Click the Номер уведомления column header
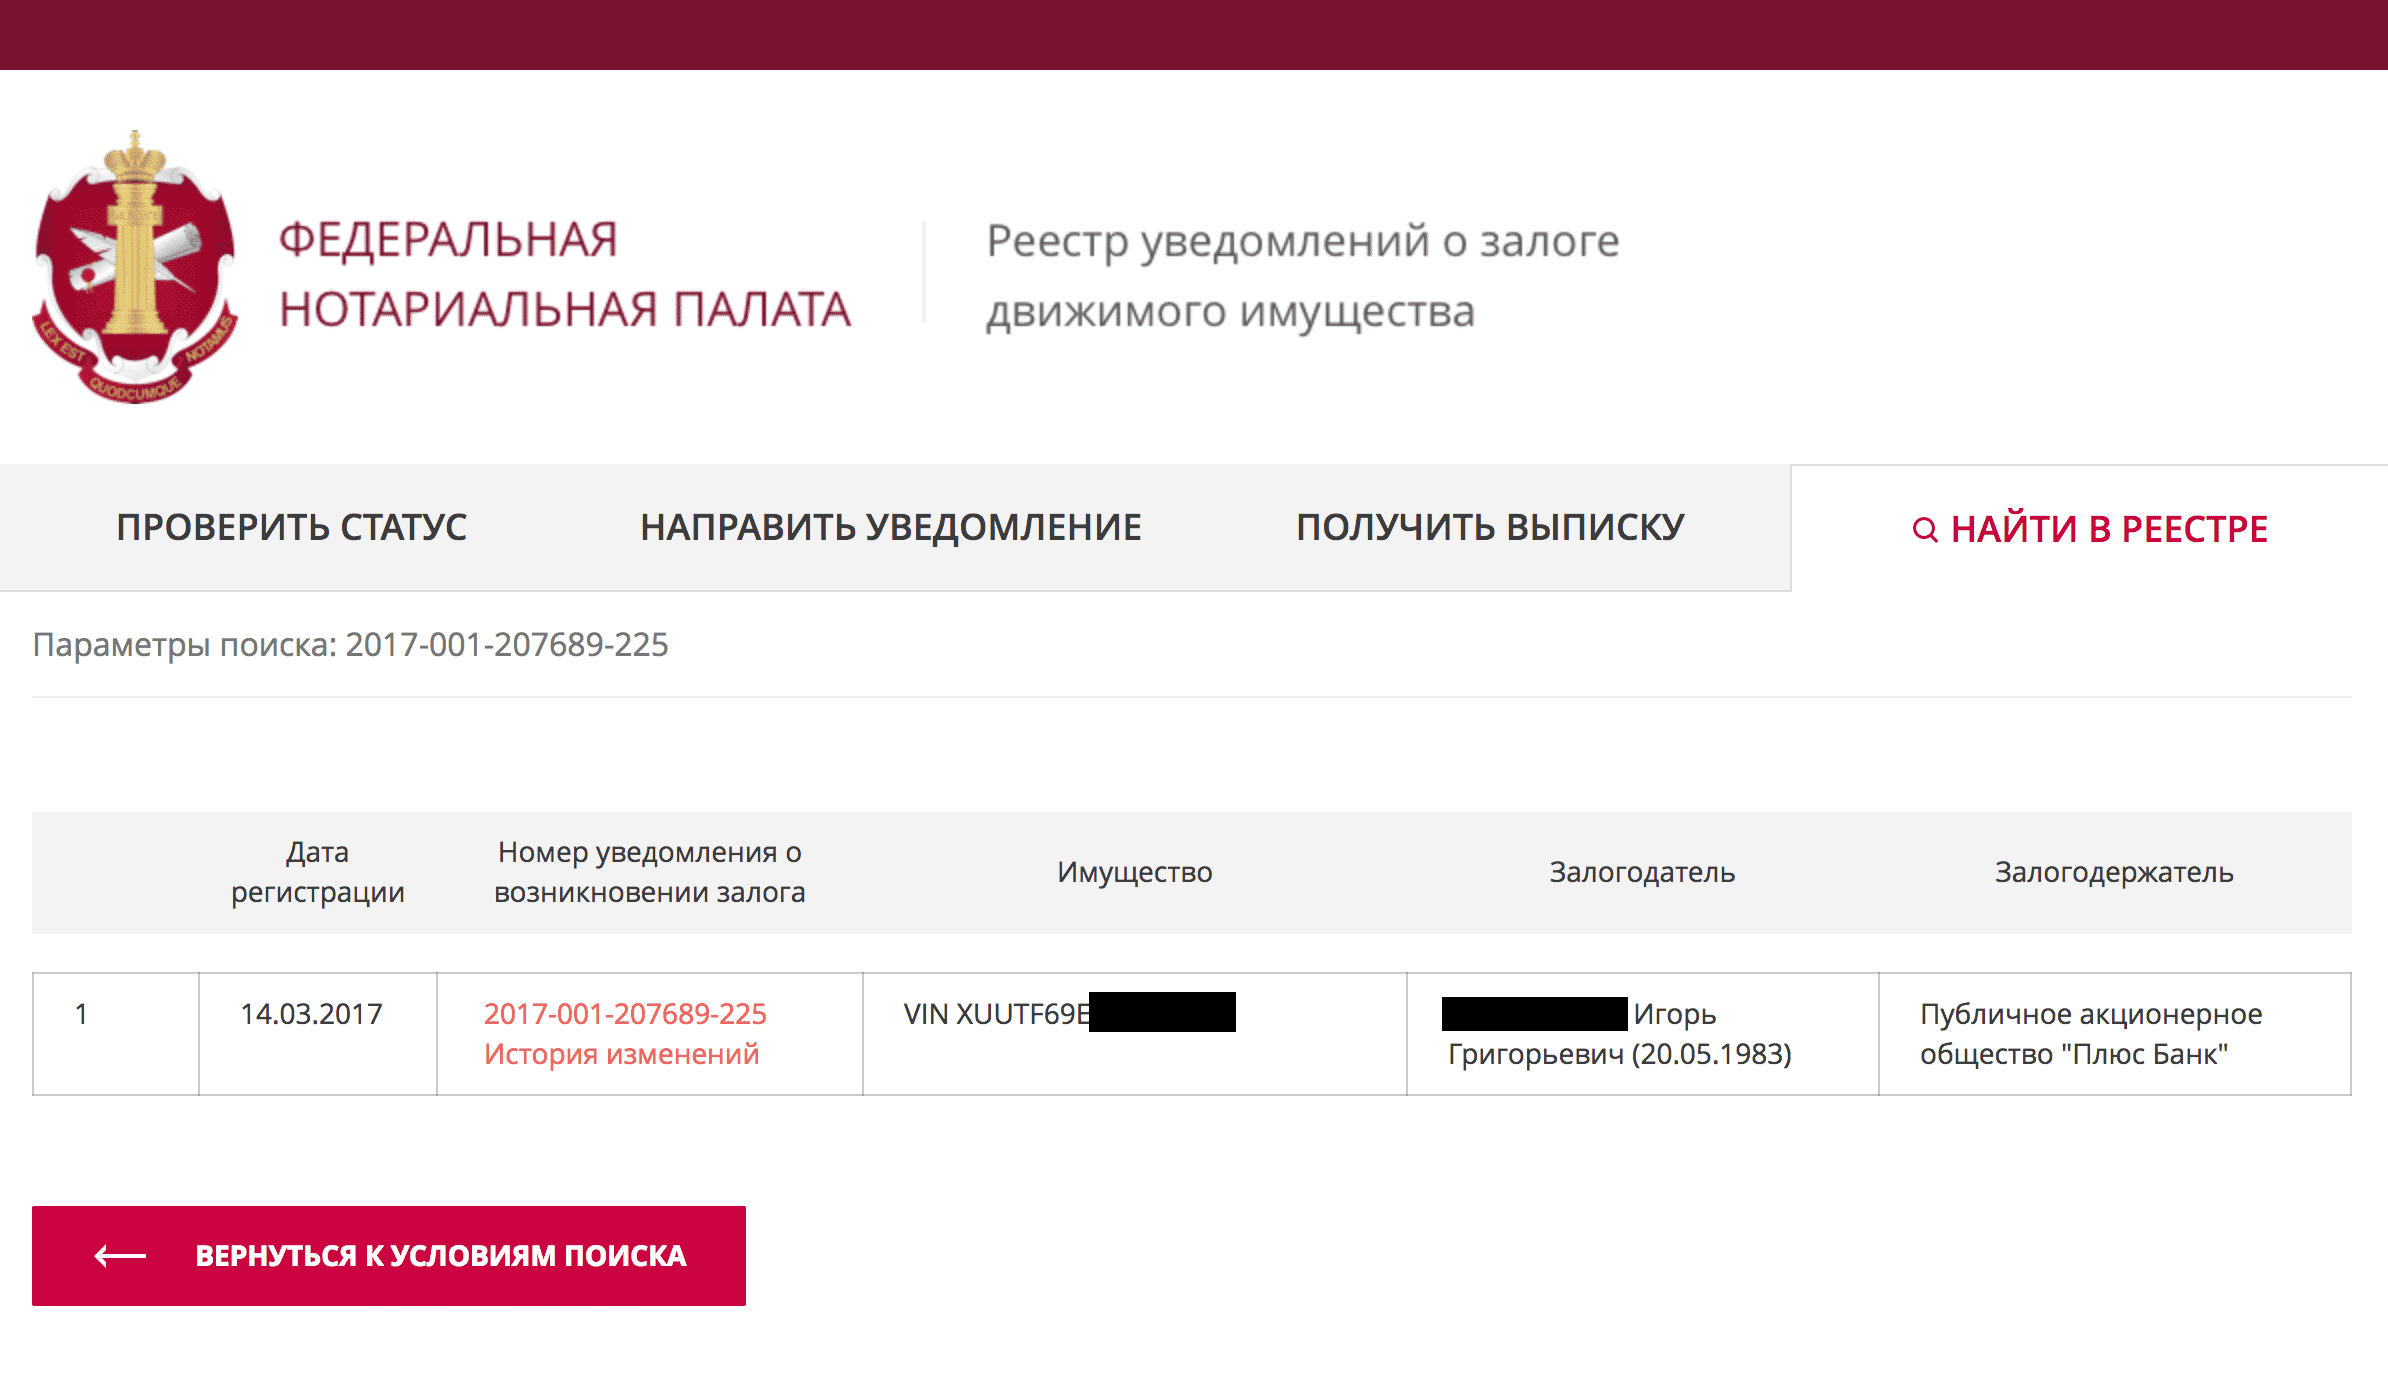Image resolution: width=2388 pixels, height=1390 pixels. point(650,872)
